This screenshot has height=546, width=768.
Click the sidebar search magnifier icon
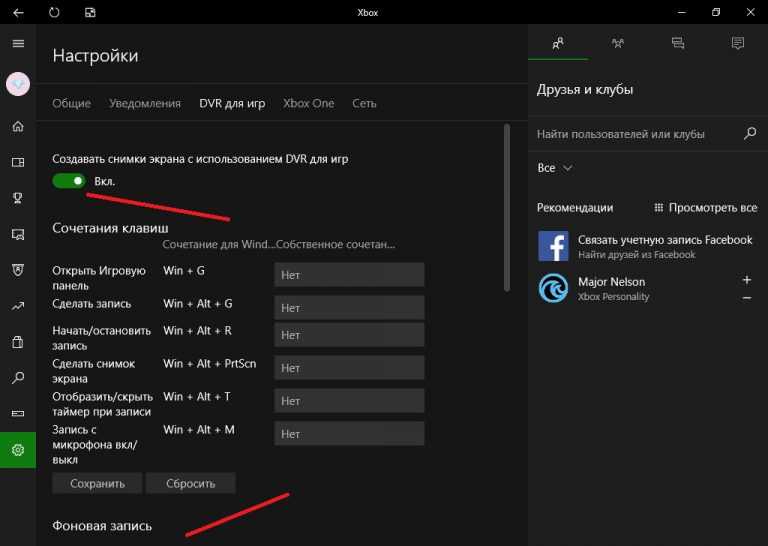click(18, 378)
